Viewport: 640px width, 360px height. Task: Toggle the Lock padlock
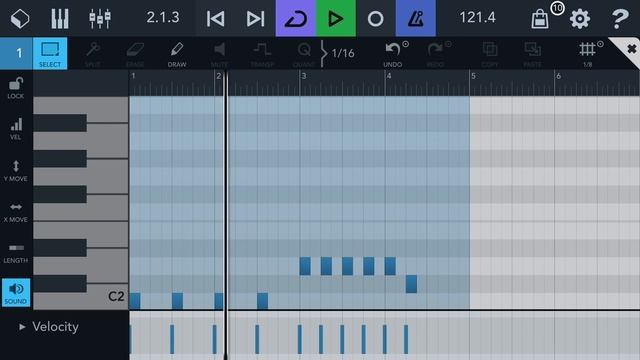16,88
